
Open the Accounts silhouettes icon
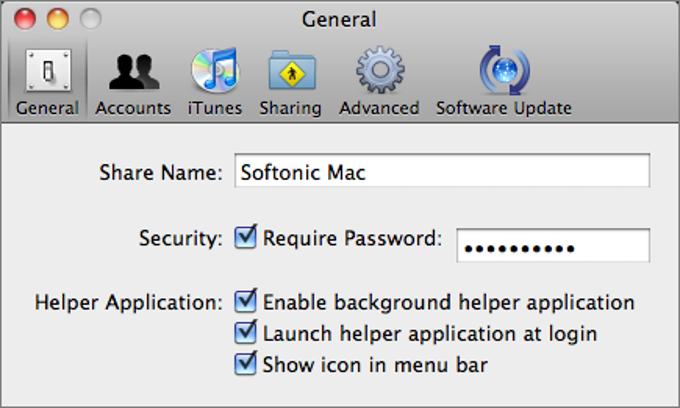coord(133,71)
